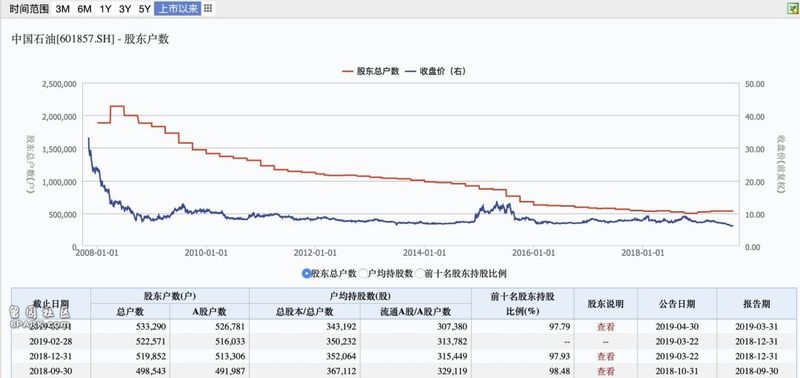Click the 公告日期 column header
The image size is (800, 378).
tap(677, 304)
